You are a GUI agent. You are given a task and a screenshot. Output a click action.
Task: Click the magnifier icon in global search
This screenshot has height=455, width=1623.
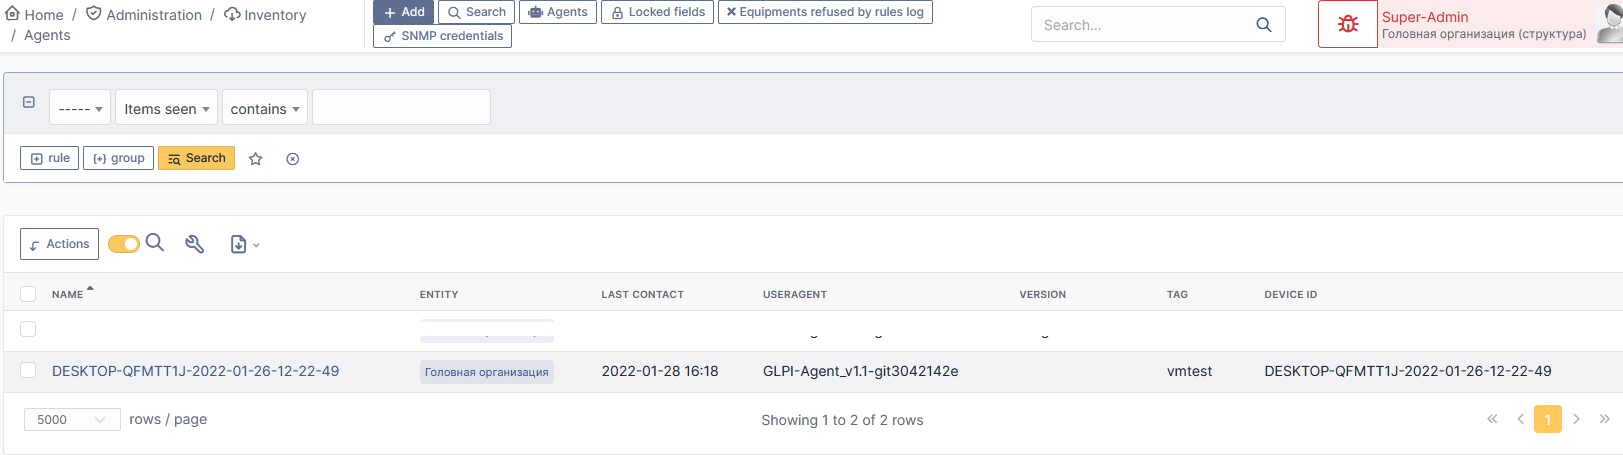1264,25
